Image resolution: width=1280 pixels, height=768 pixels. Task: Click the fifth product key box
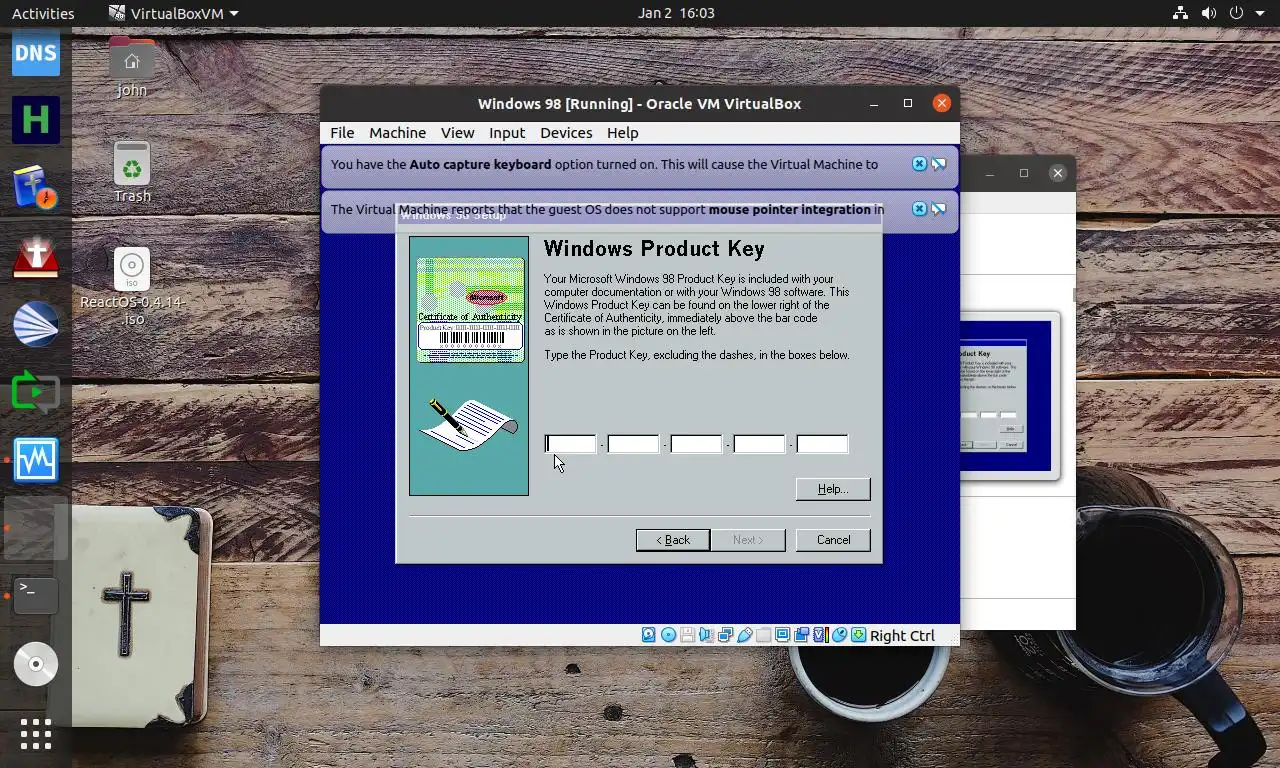click(x=822, y=444)
